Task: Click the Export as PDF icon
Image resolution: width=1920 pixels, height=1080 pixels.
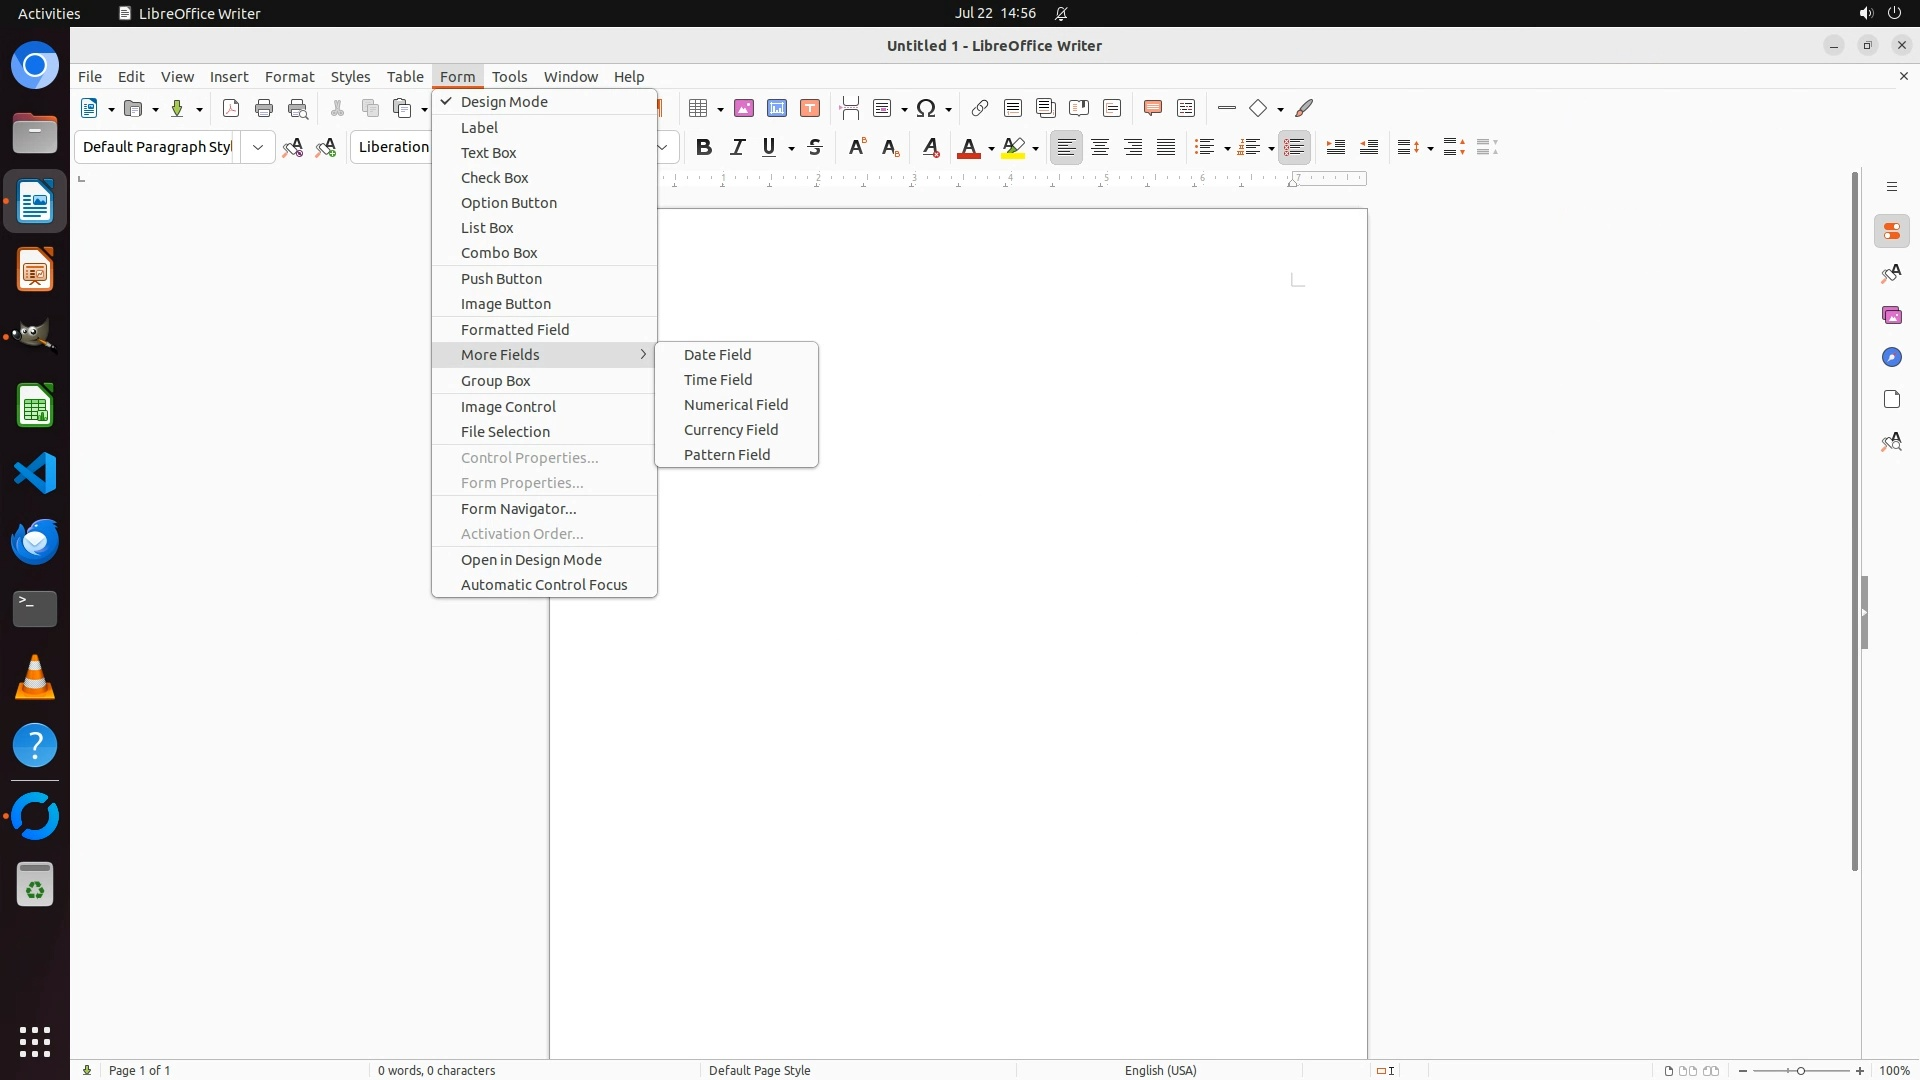Action: (231, 108)
